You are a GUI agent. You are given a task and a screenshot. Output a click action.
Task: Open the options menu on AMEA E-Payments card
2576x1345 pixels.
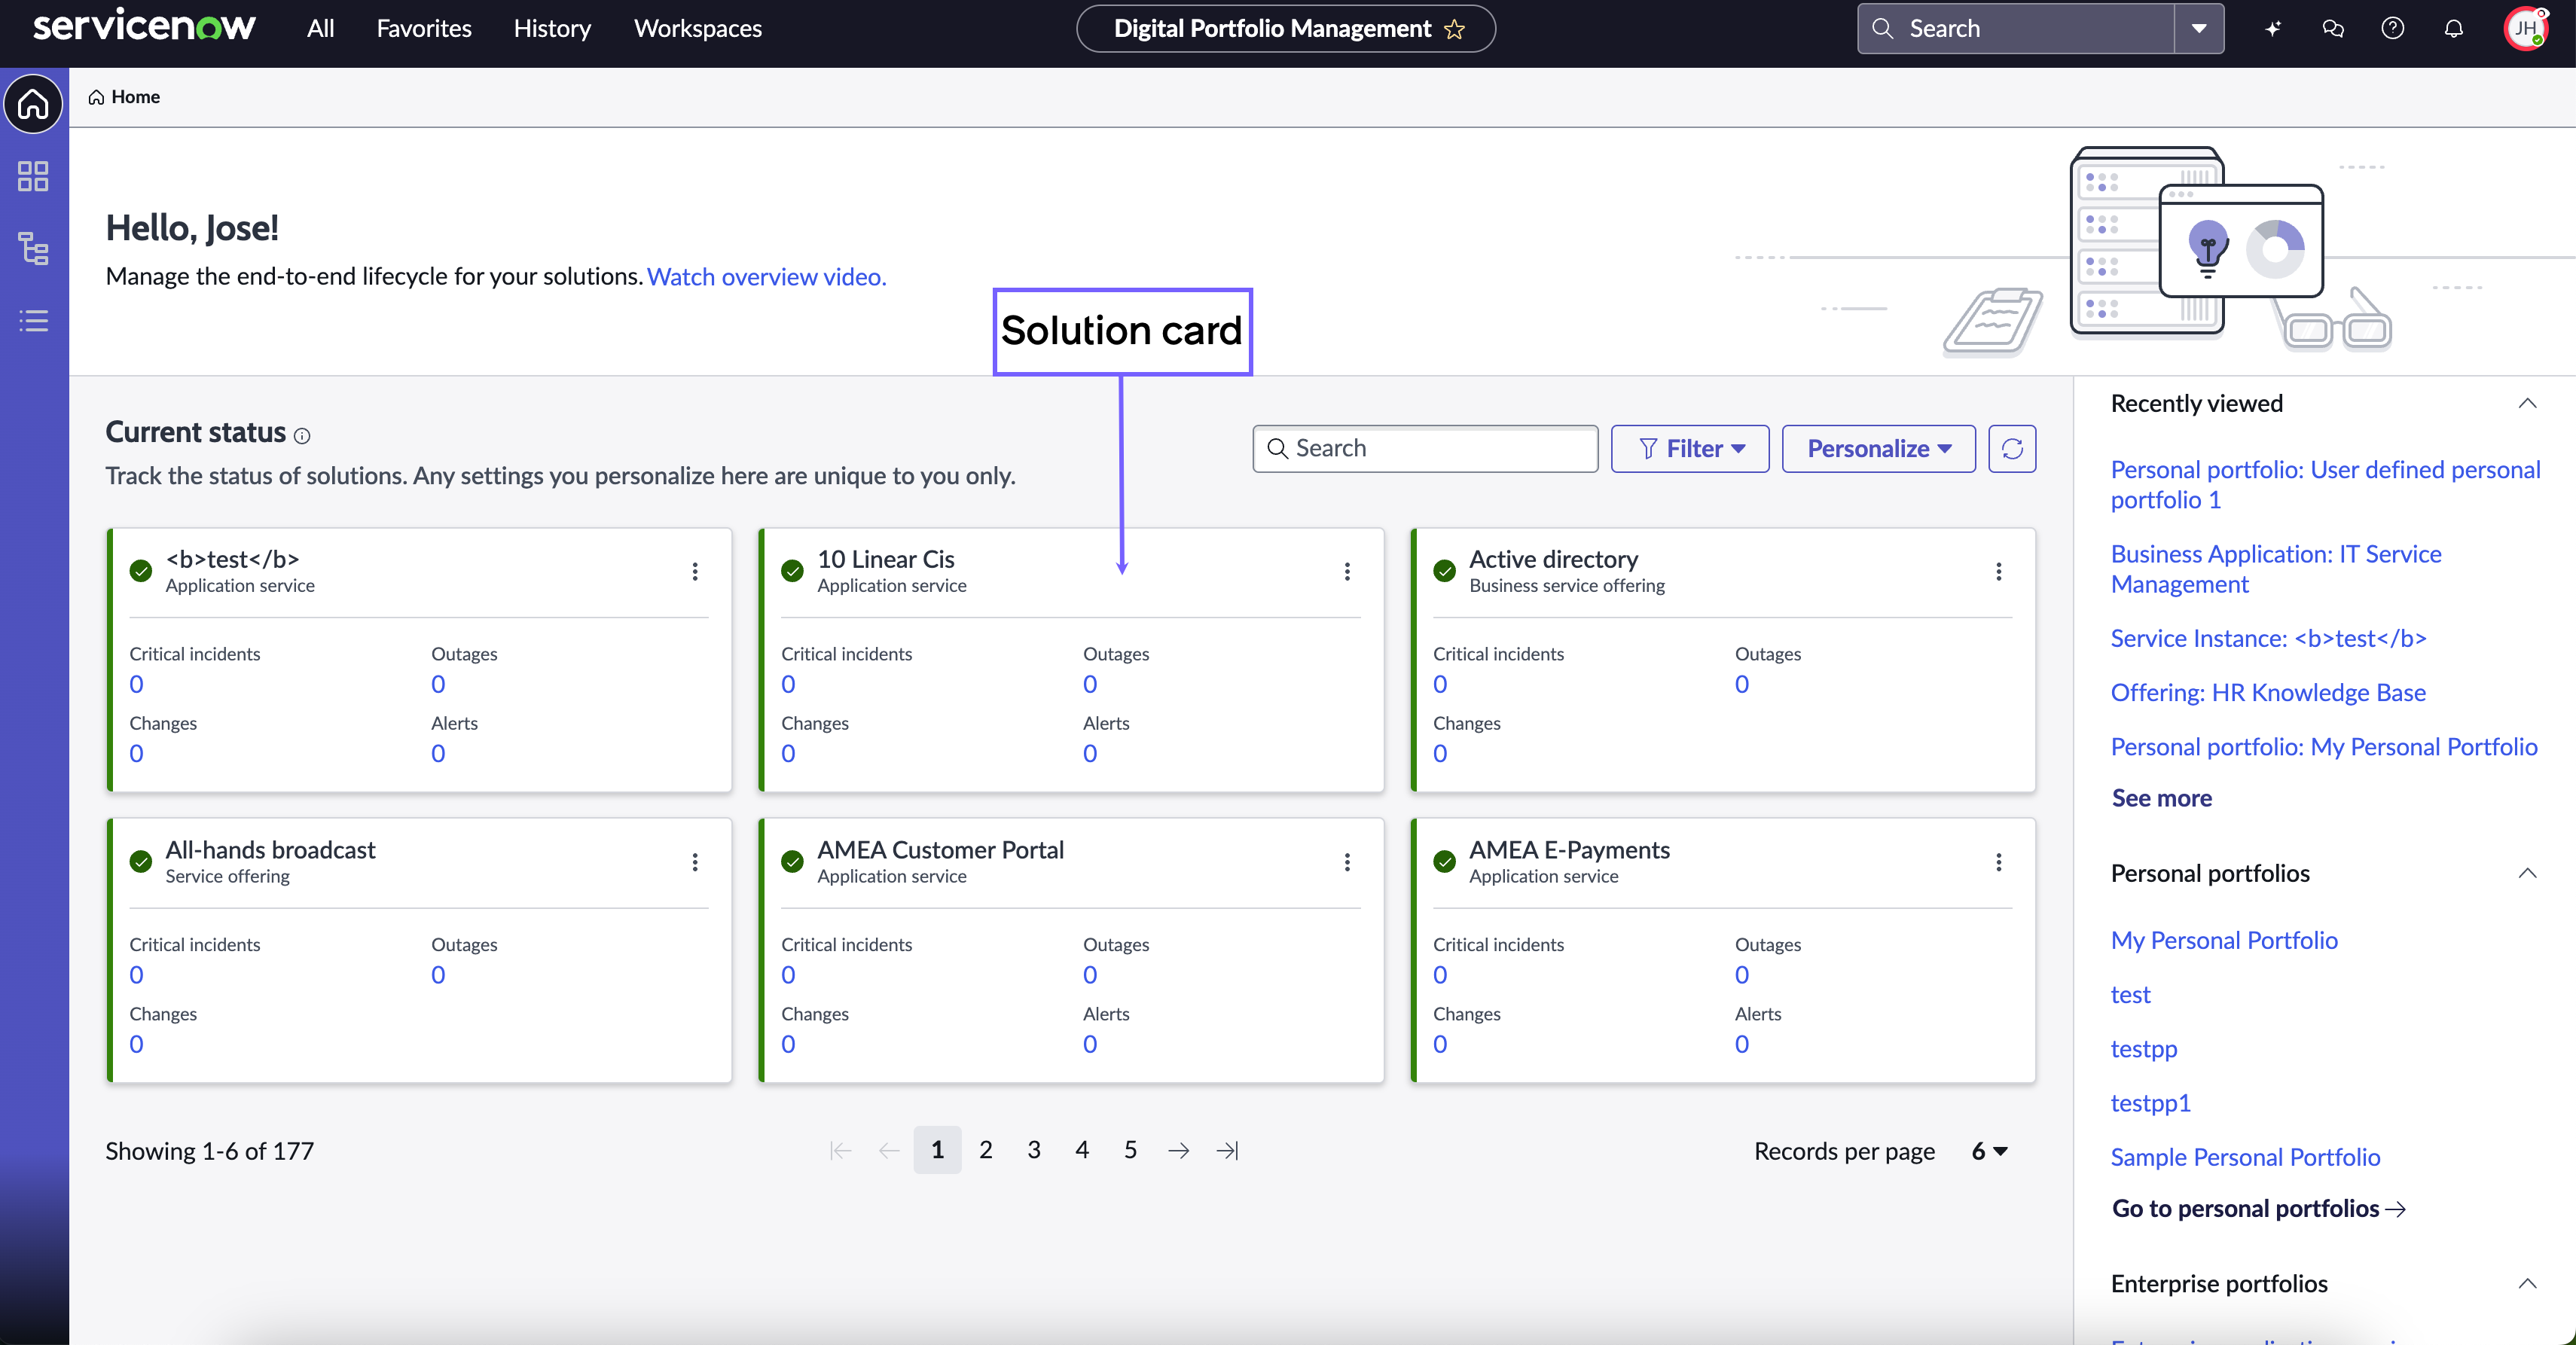click(x=1998, y=862)
